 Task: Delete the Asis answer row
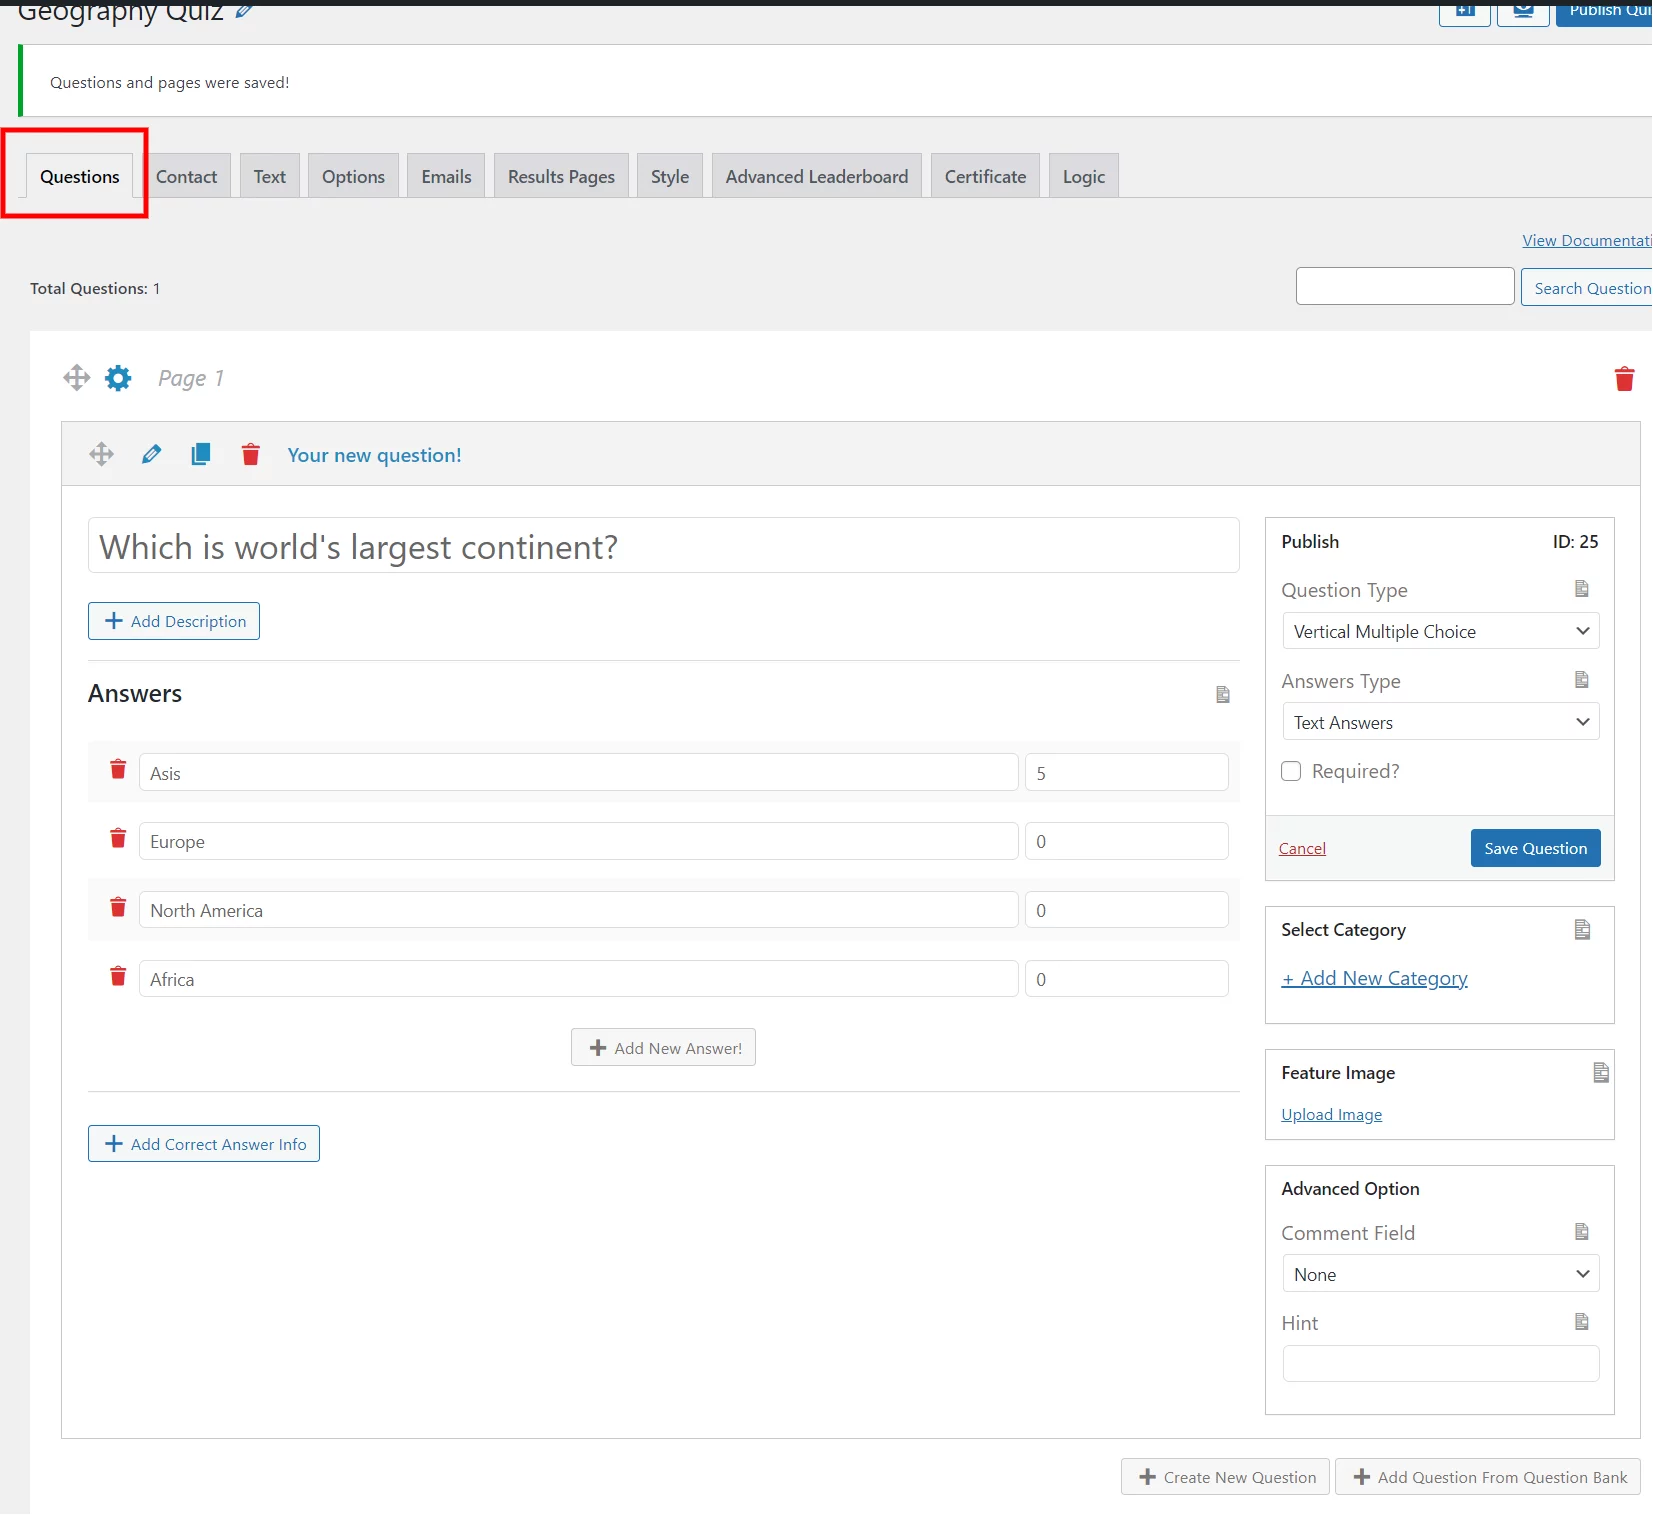[x=117, y=770]
